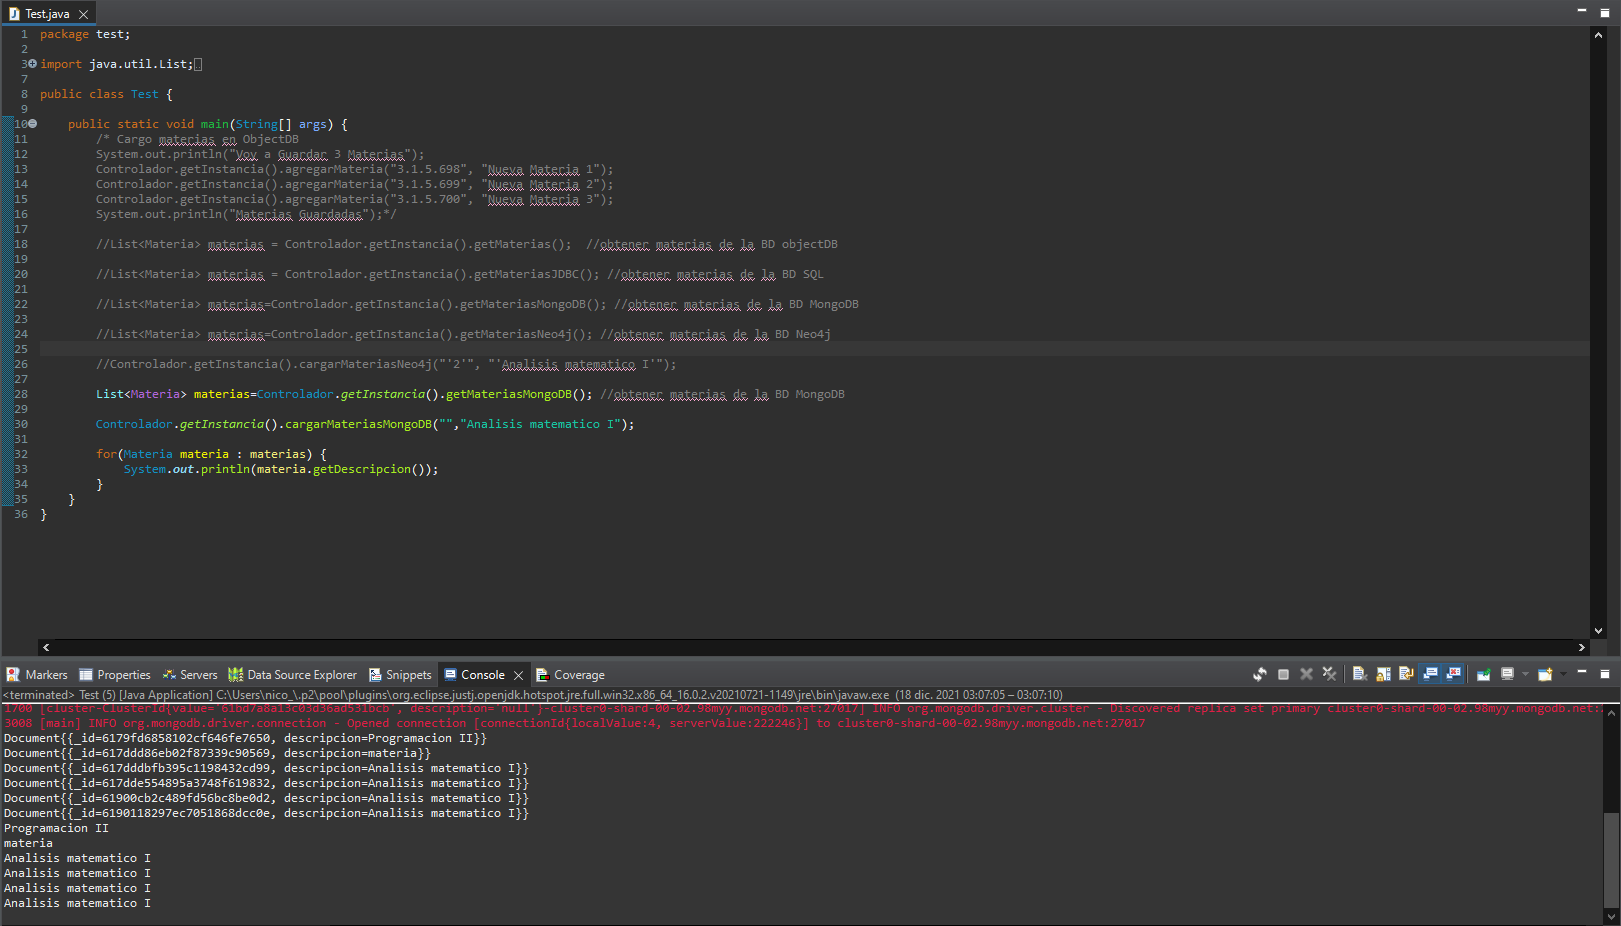This screenshot has width=1621, height=926.
Task: Click the Display Selected Console monitor icon
Action: (1507, 675)
